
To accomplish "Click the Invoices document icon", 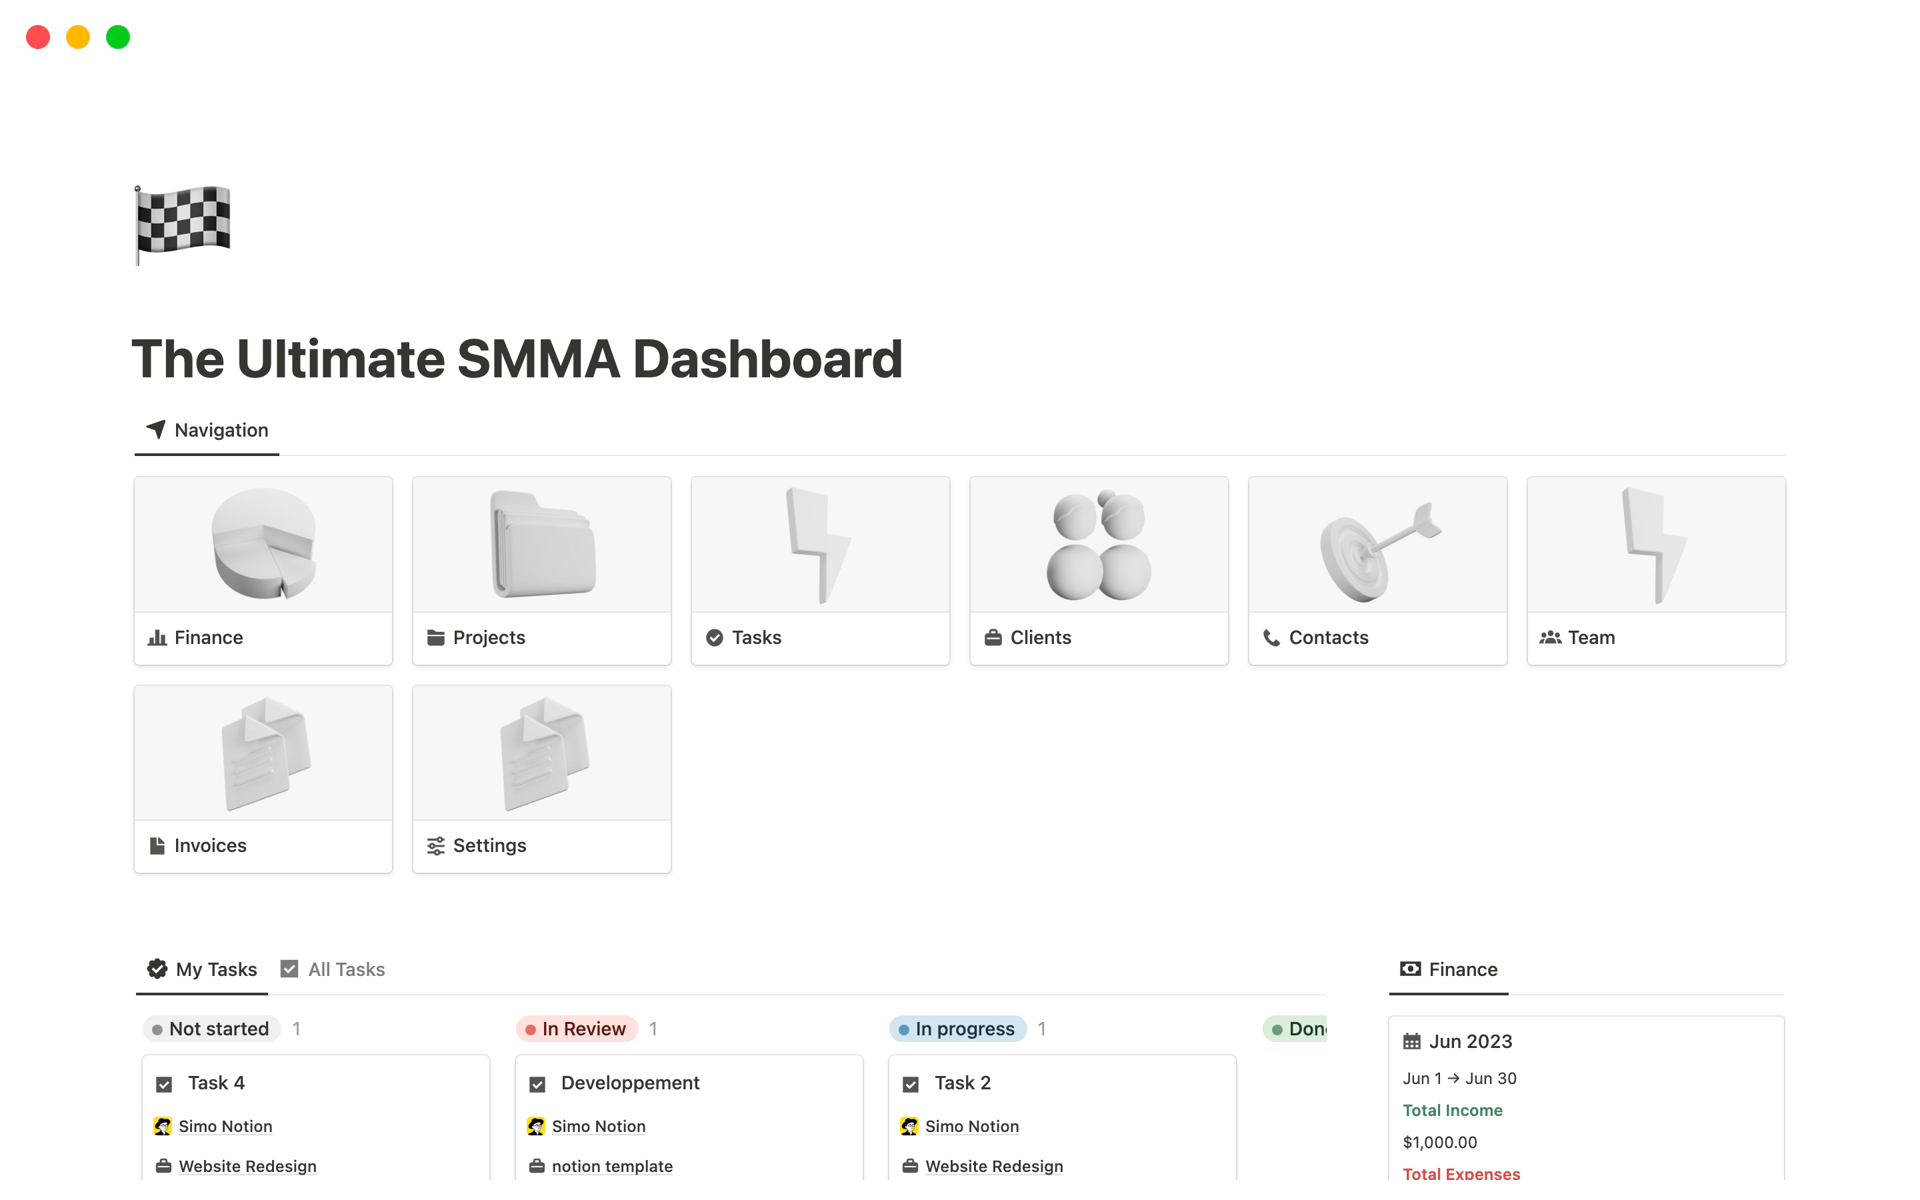I will pyautogui.click(x=157, y=846).
